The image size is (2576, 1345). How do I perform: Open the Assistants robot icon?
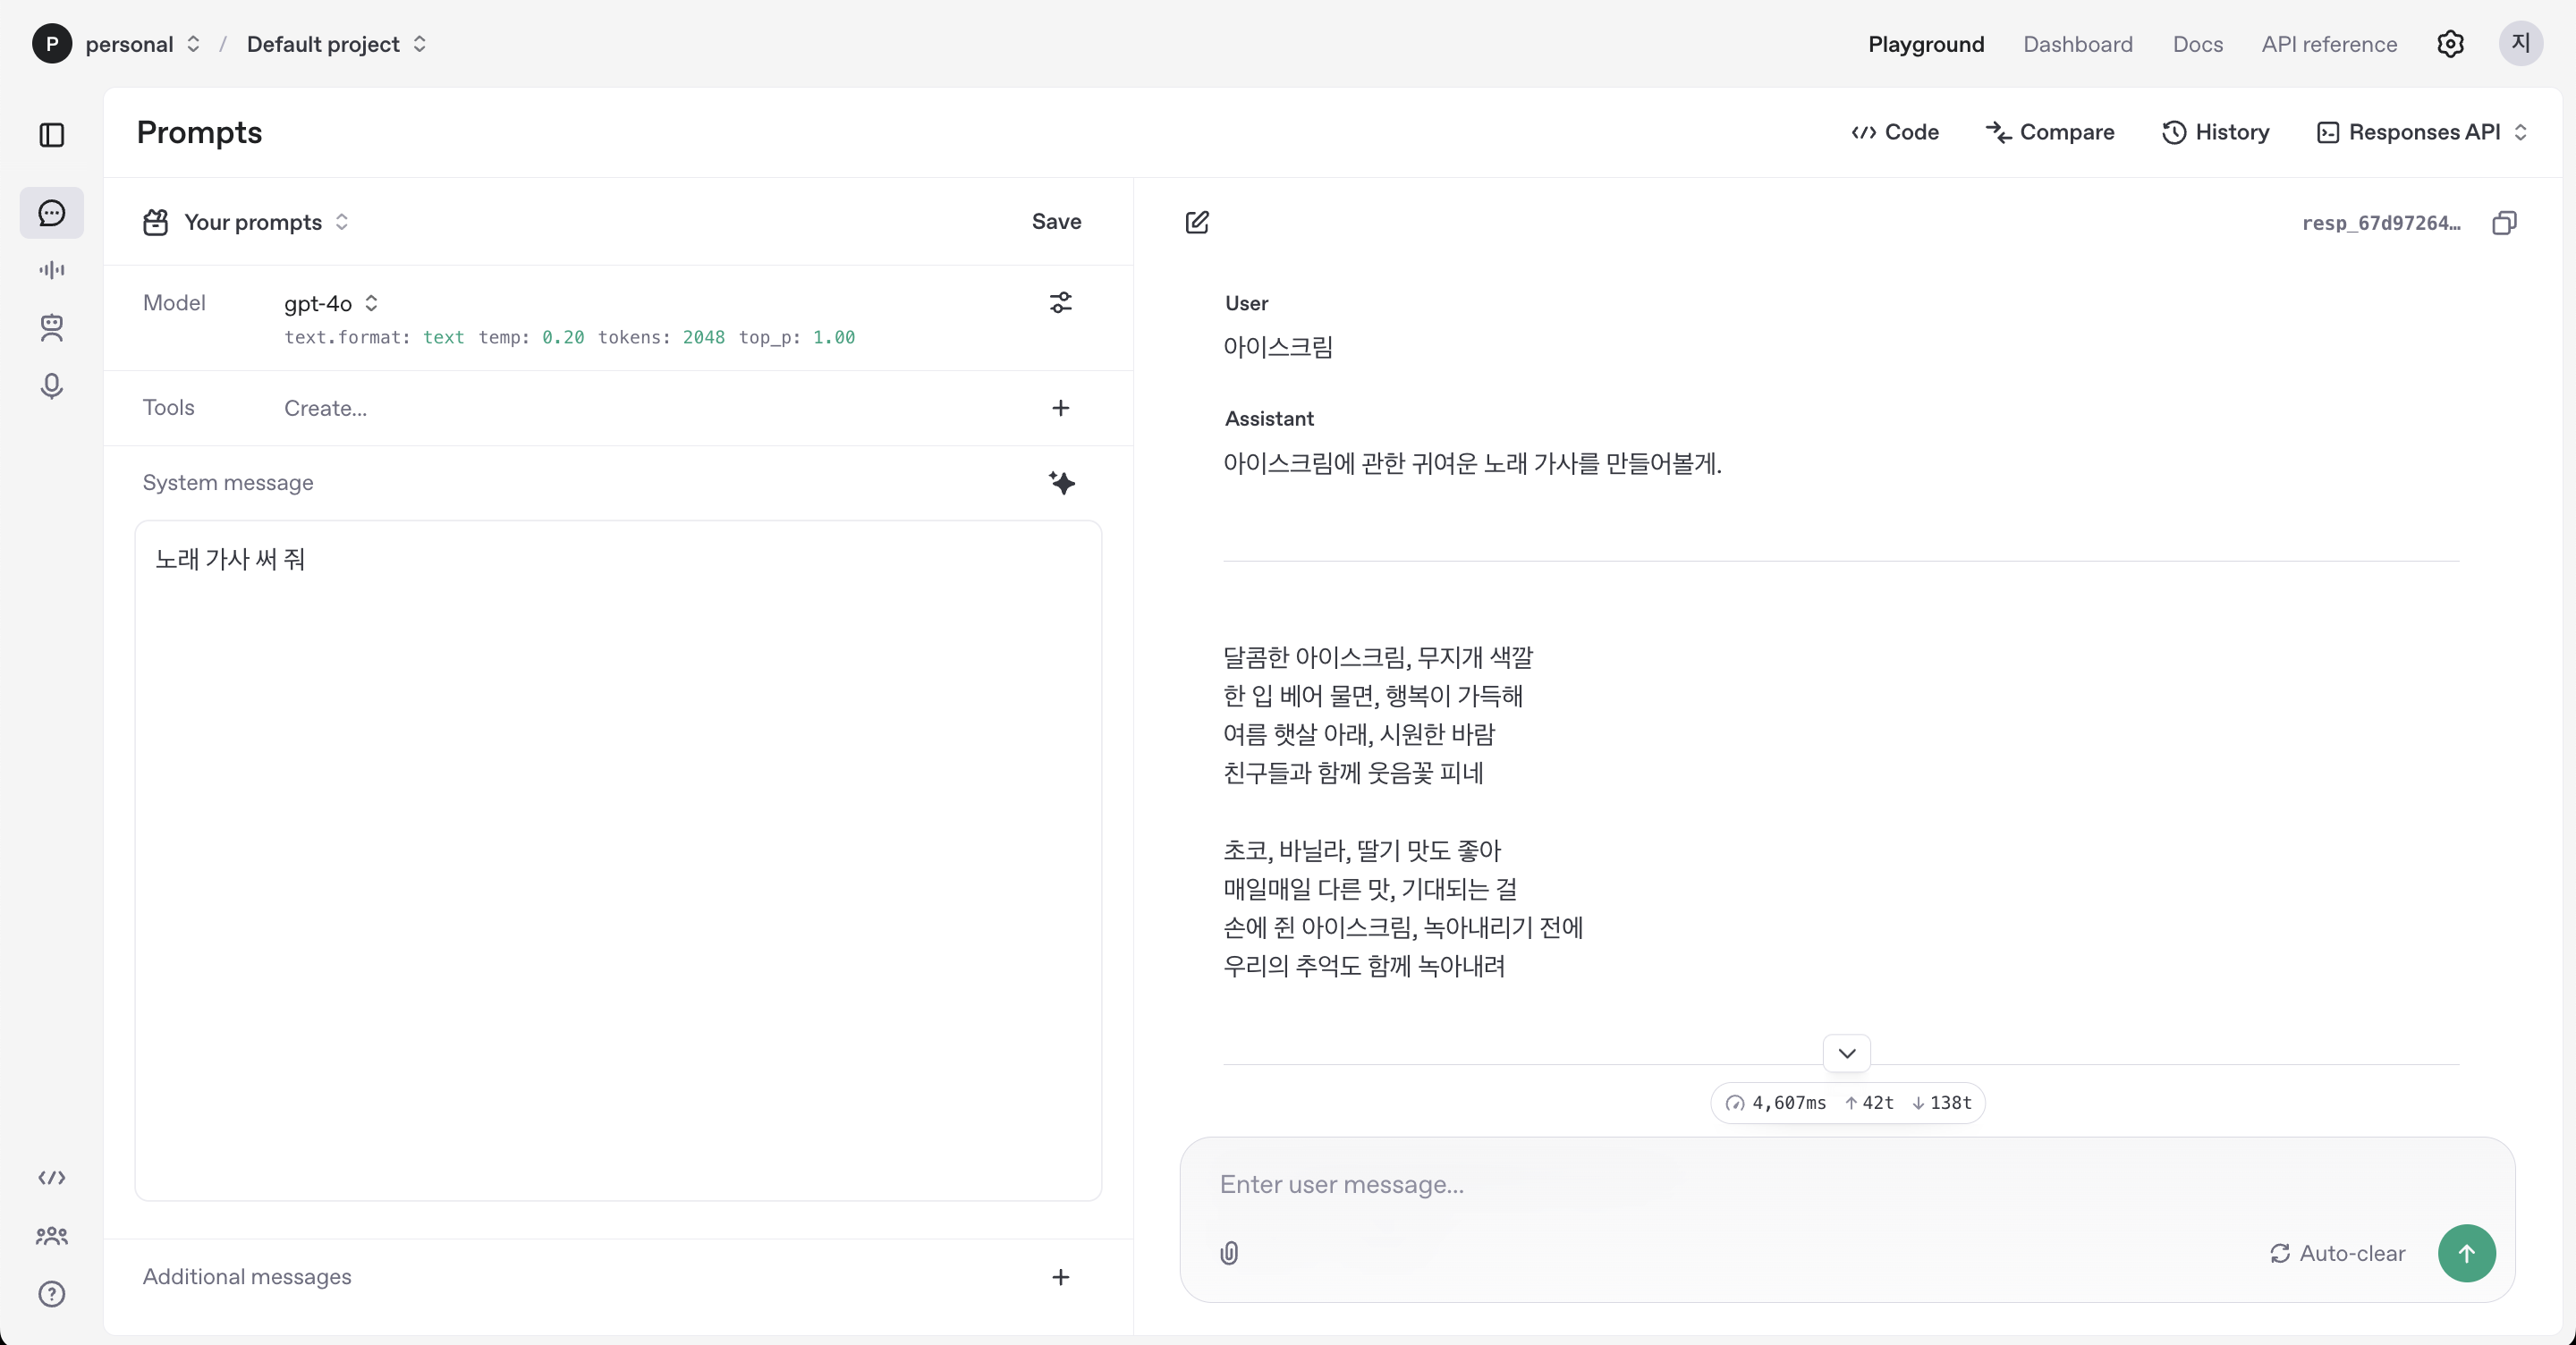[x=52, y=328]
